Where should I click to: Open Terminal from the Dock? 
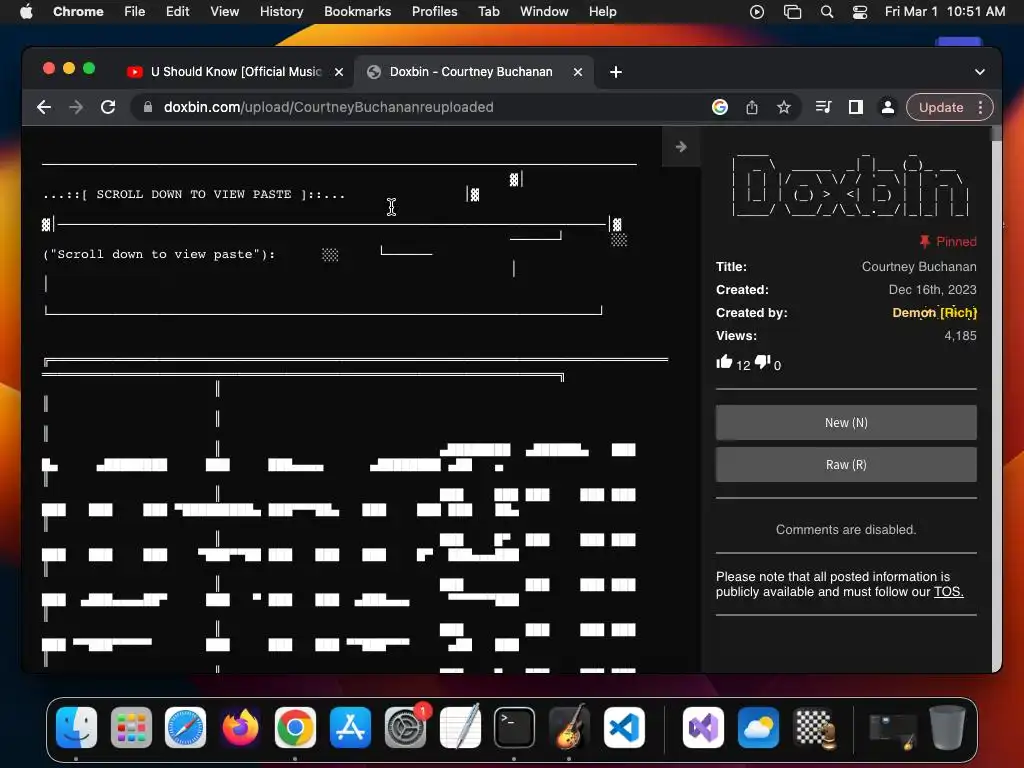[x=514, y=727]
